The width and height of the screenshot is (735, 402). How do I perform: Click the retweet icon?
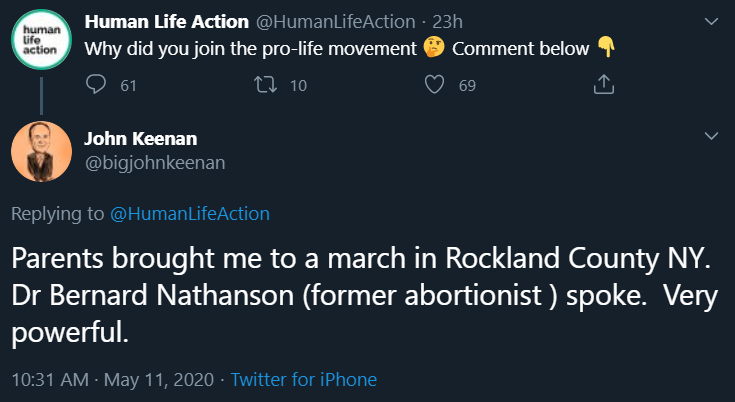(x=265, y=86)
